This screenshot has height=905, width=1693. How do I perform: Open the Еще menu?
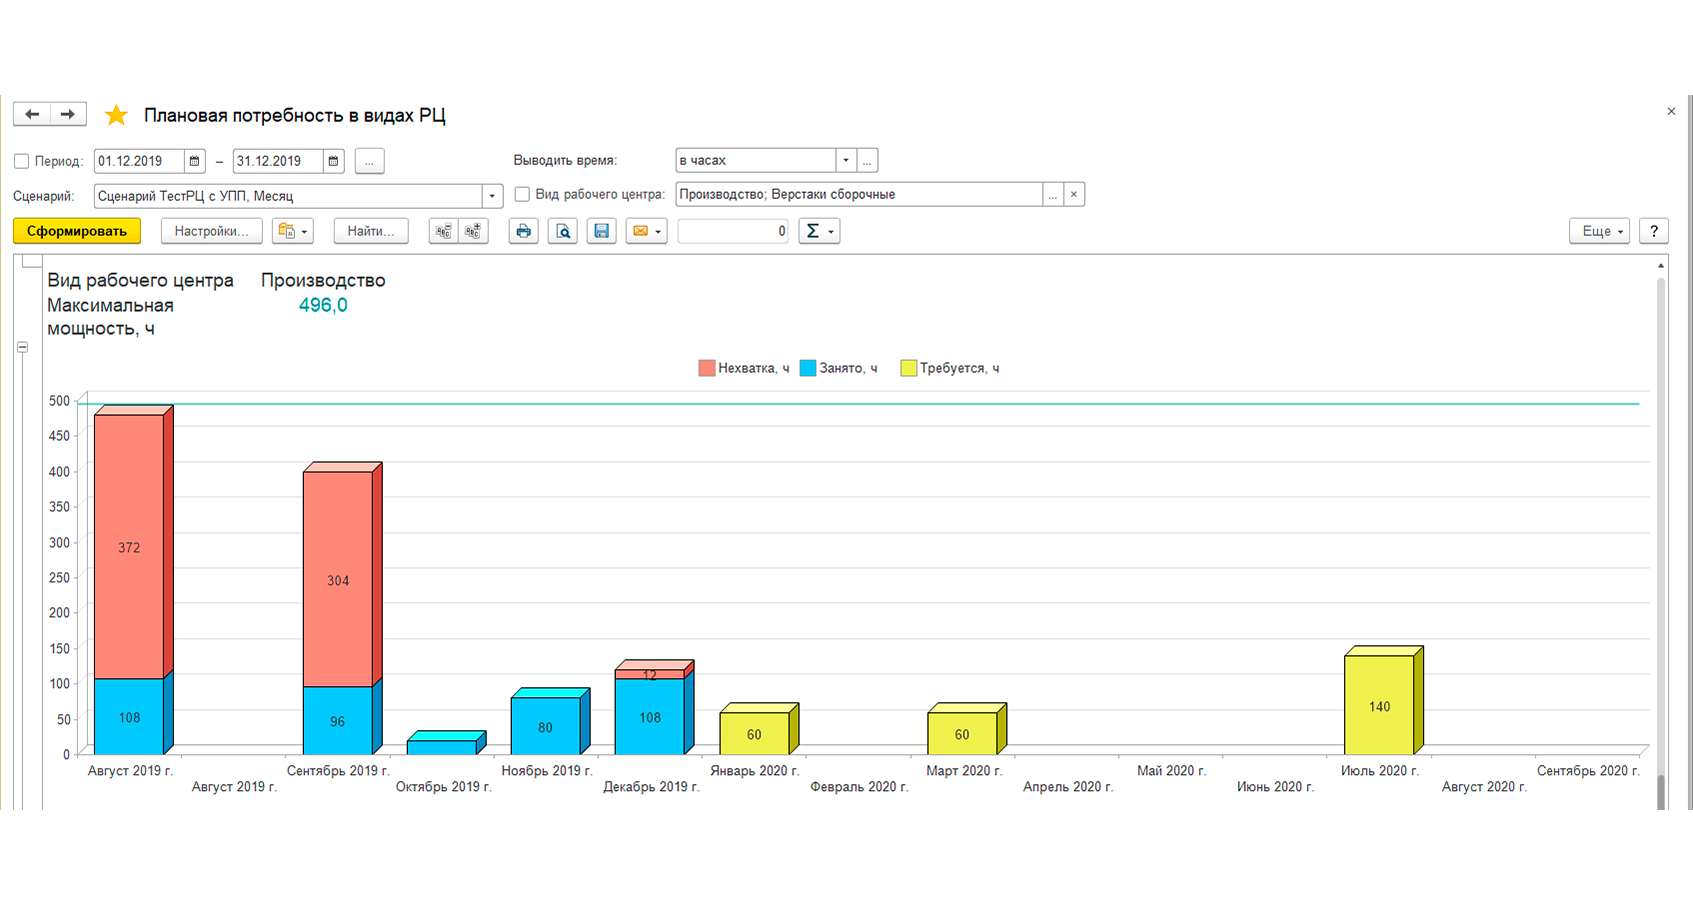point(1600,231)
